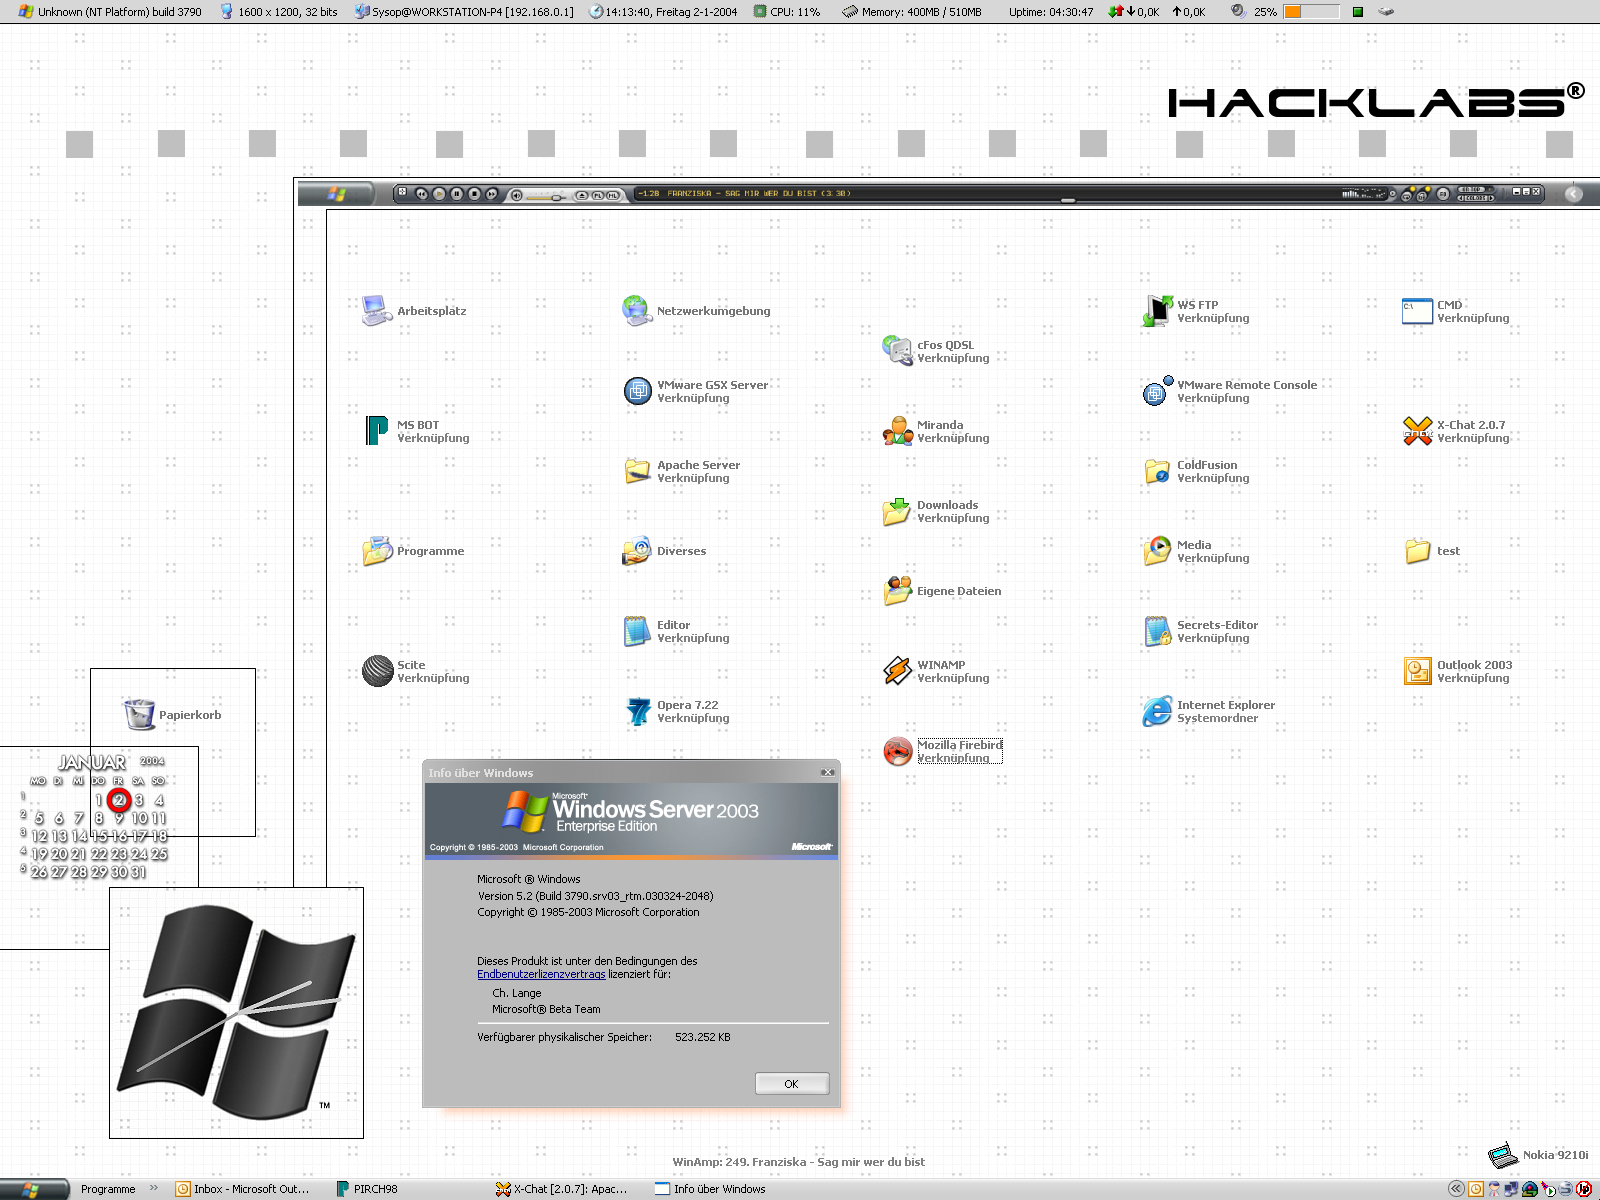Screen dimensions: 1600x1200
Task: Expand hidden system tray icons arrow
Action: [x=1456, y=1189]
